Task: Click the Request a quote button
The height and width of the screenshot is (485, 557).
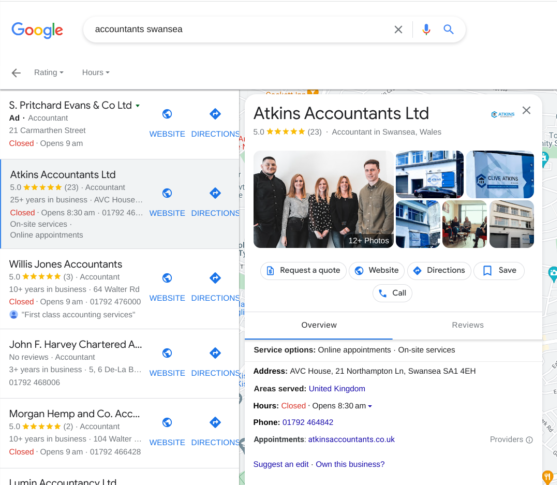Action: pyautogui.click(x=303, y=271)
